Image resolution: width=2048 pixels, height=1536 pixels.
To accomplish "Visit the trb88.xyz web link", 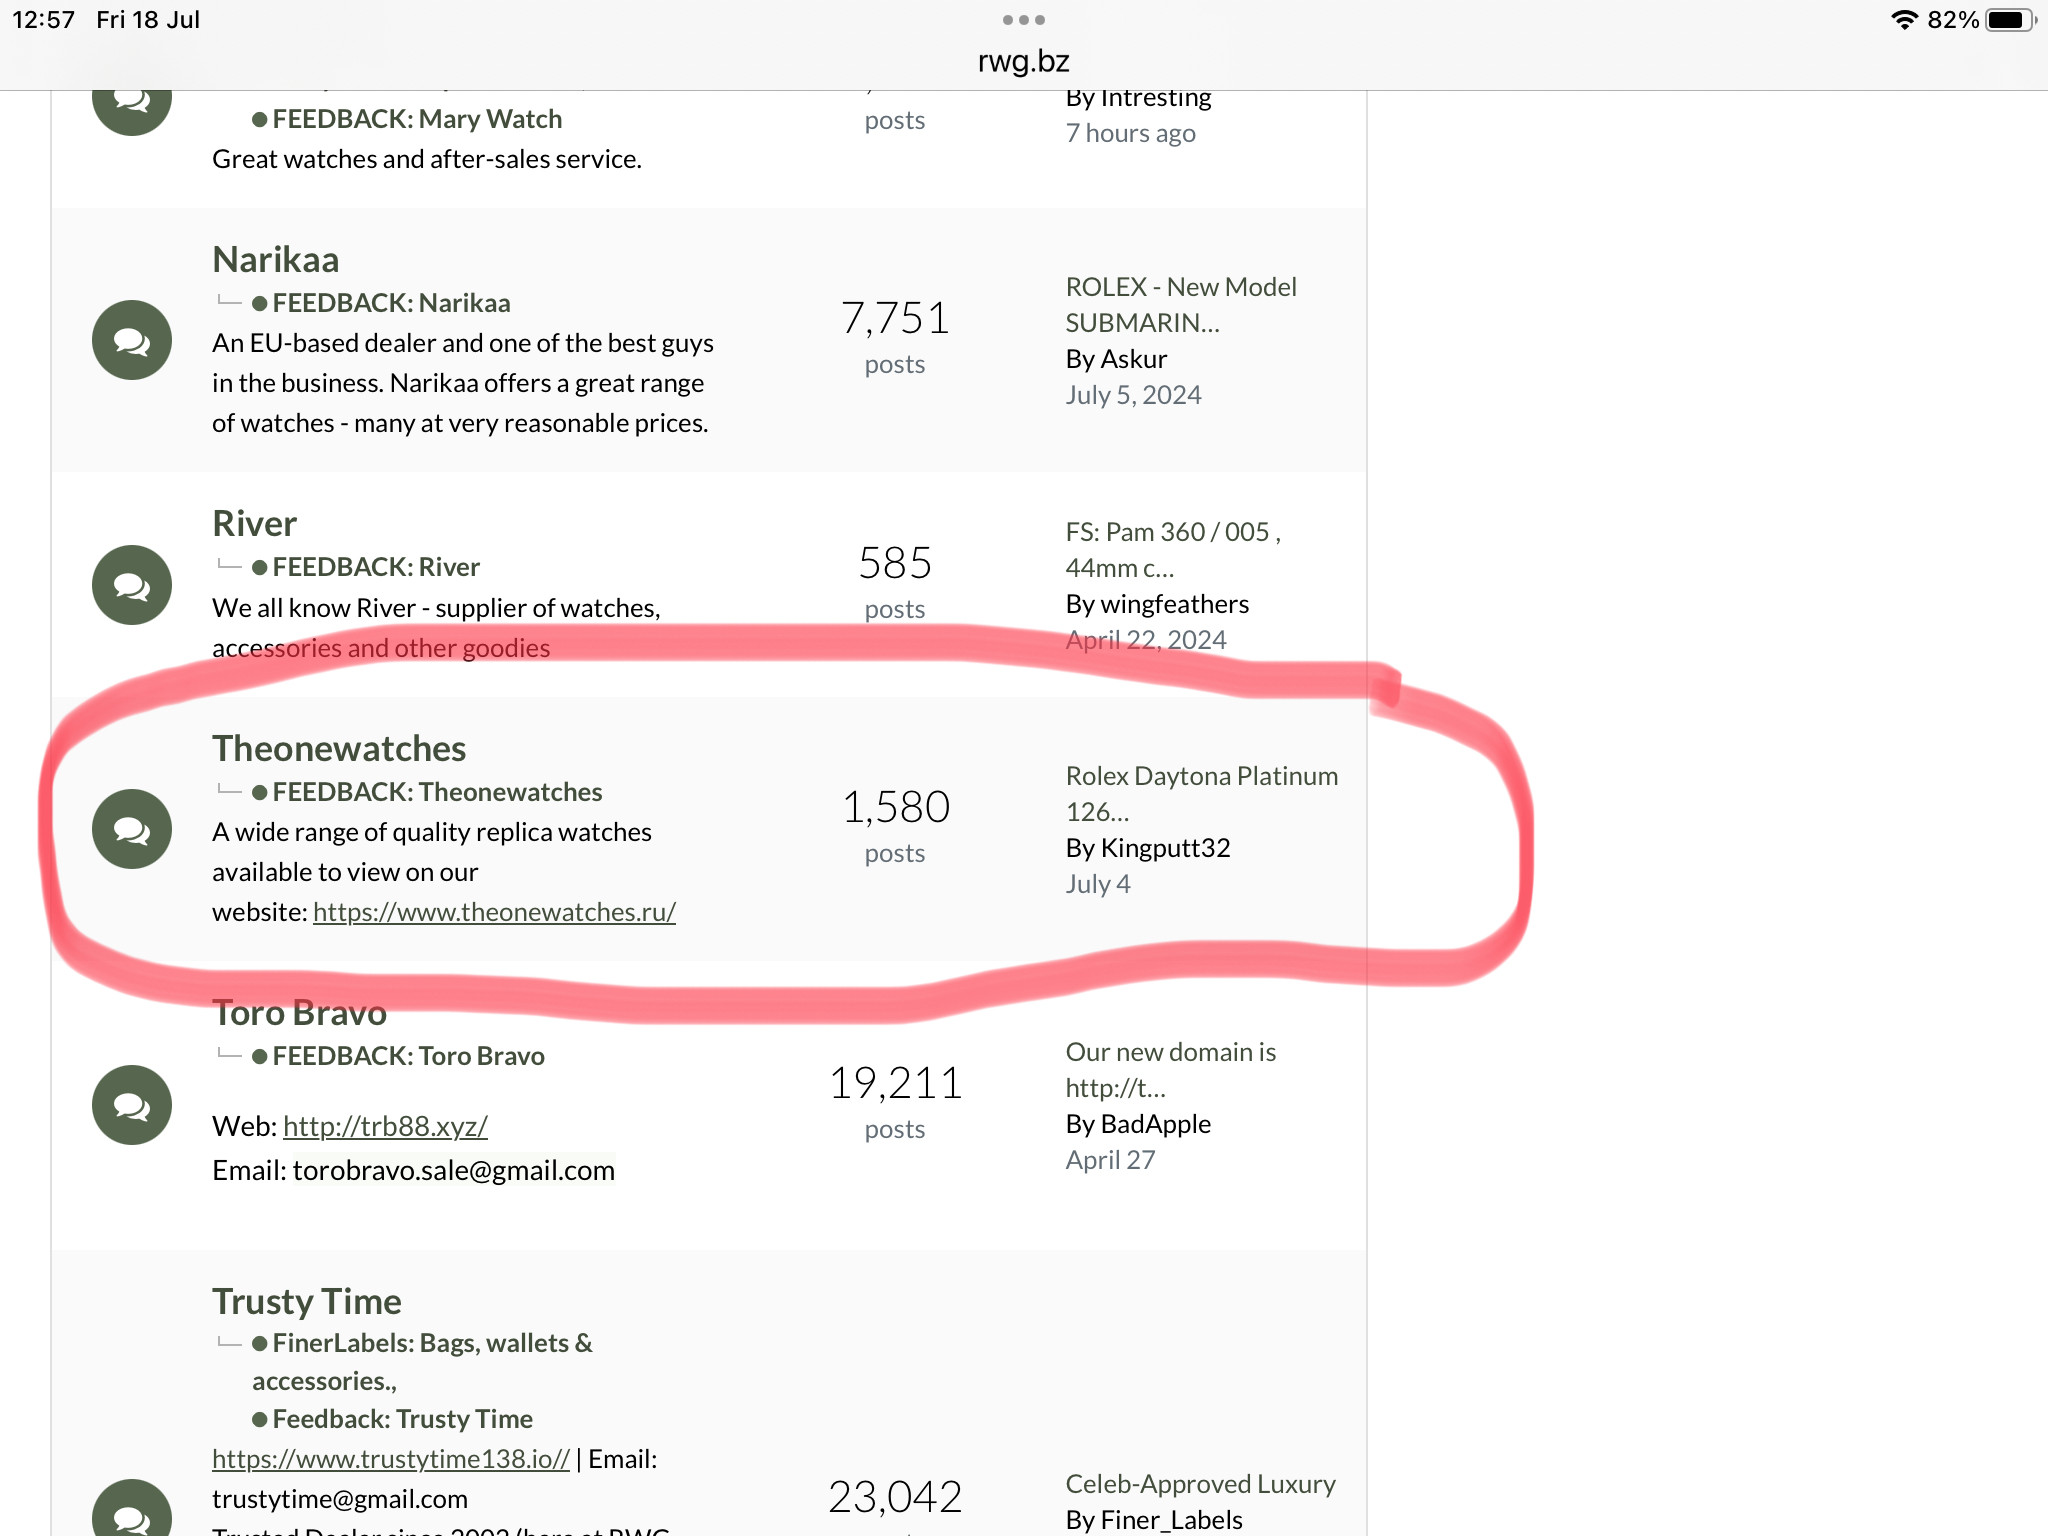I will [385, 1126].
